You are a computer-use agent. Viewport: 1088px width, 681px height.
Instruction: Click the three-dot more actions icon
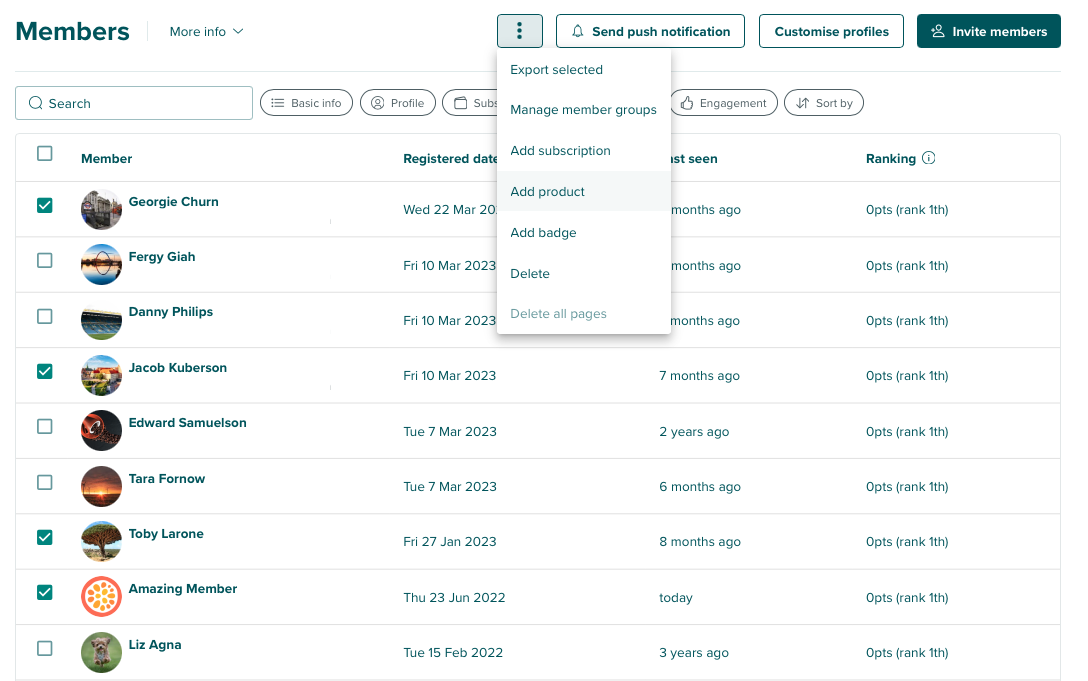tap(519, 31)
